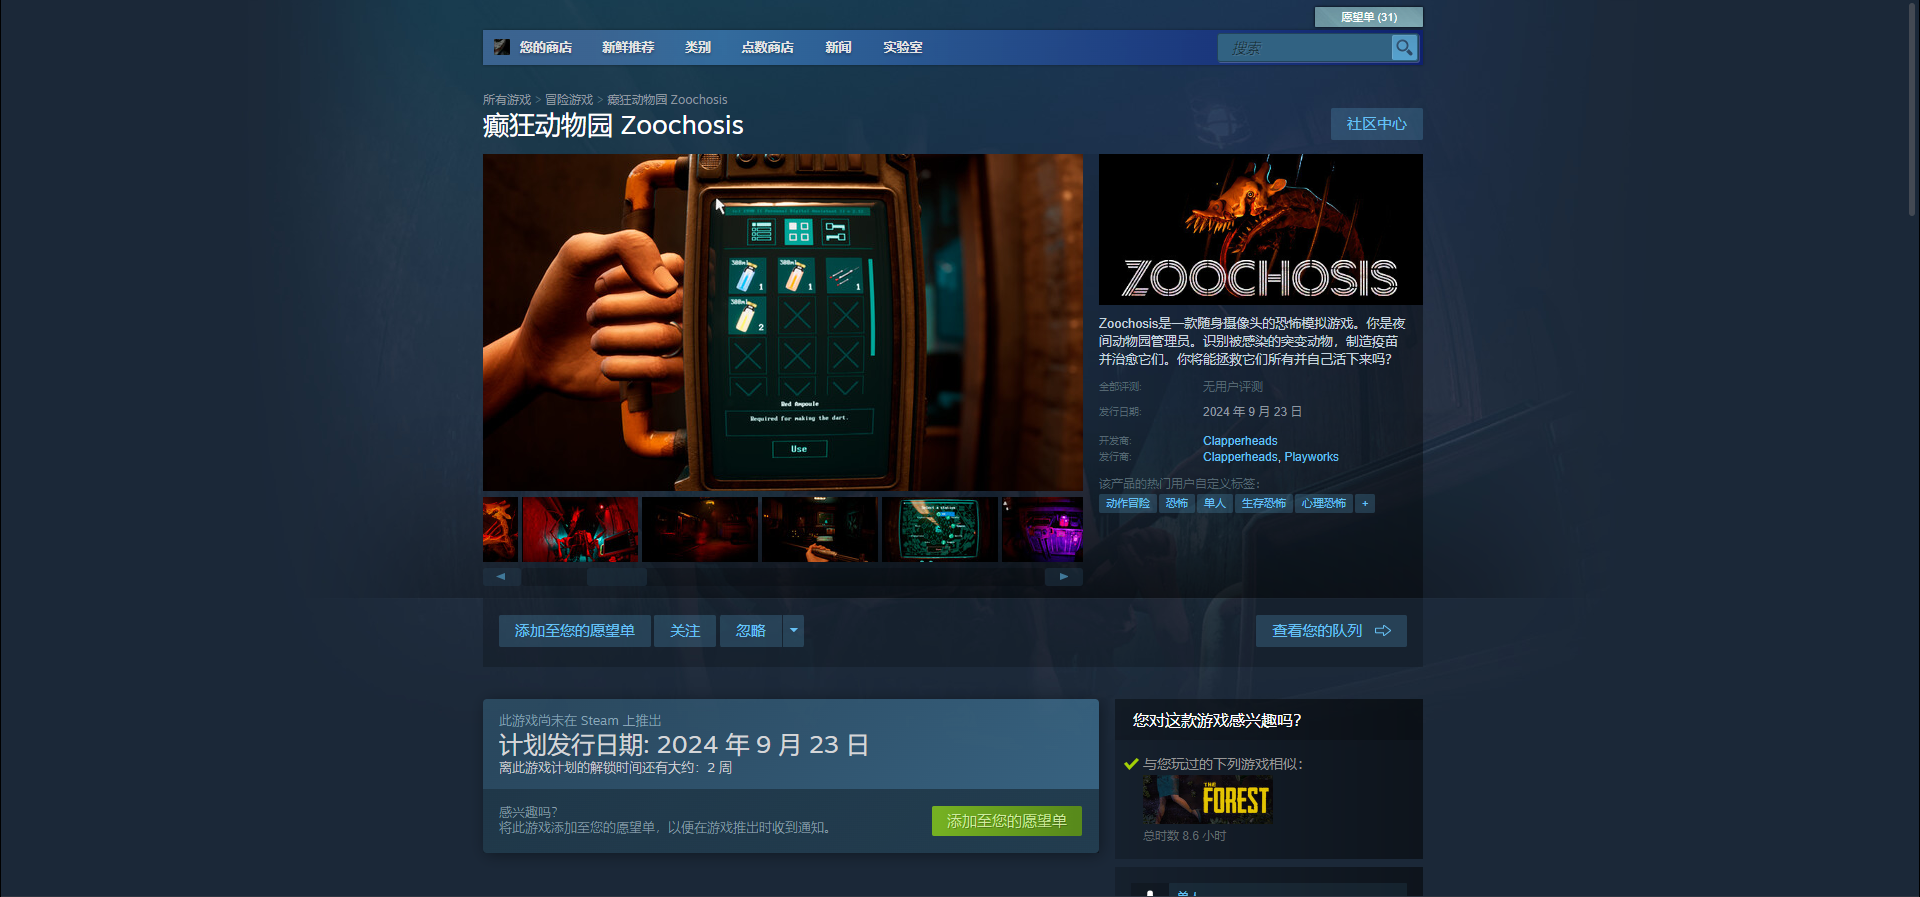Image resolution: width=1920 pixels, height=897 pixels.
Task: Click the search magnifier icon
Action: 1404,47
